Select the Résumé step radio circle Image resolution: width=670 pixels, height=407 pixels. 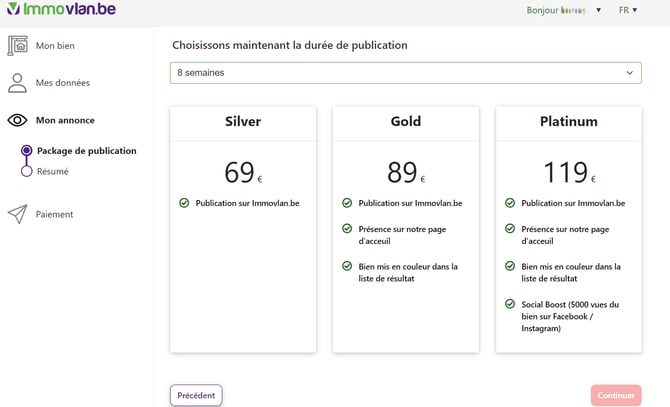point(27,172)
